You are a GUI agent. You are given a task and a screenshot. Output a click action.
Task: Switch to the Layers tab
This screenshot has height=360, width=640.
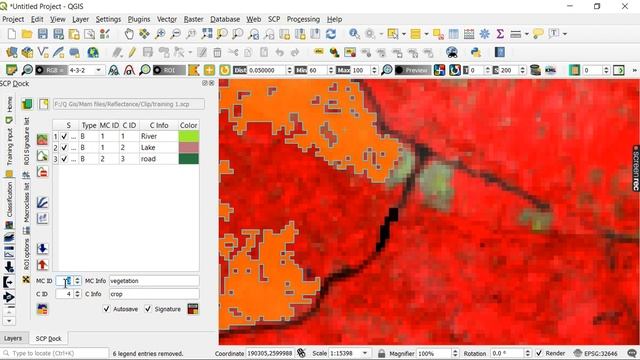click(x=13, y=338)
